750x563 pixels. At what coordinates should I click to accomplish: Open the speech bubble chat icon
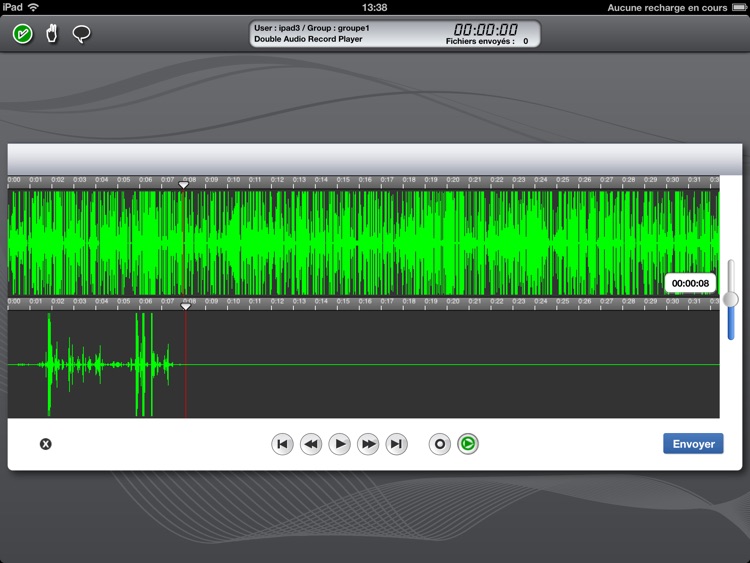click(81, 34)
